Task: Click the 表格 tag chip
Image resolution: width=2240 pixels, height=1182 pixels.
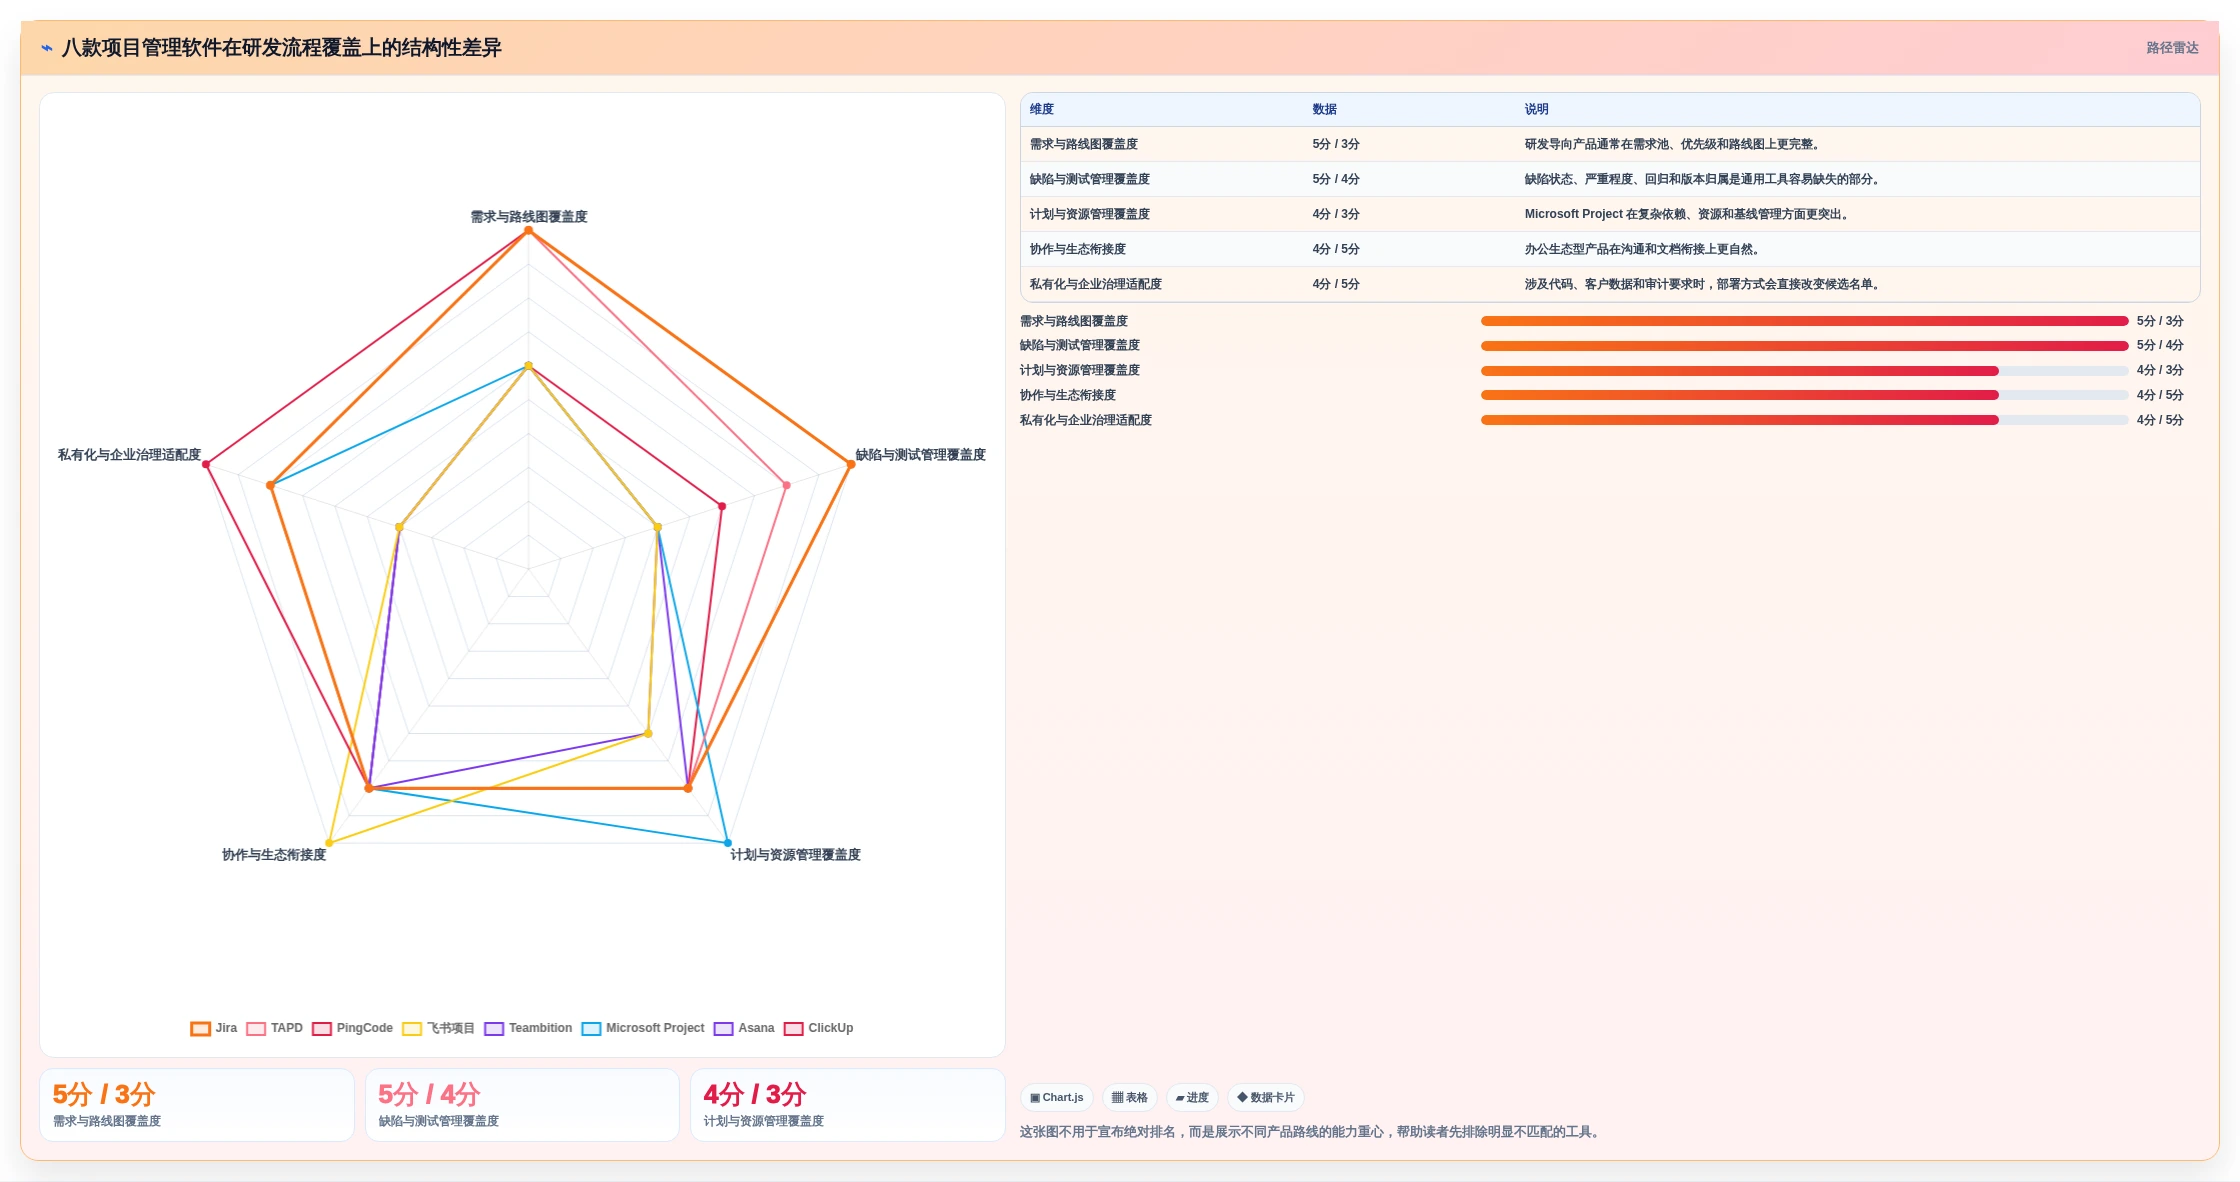Action: [x=1130, y=1097]
